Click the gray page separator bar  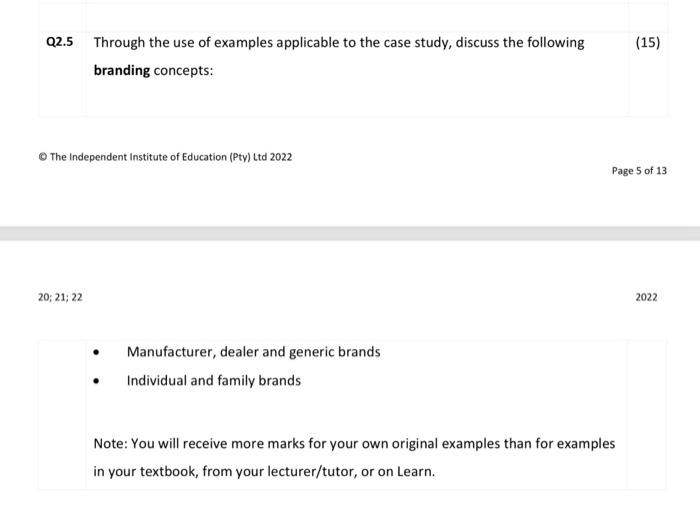350,234
